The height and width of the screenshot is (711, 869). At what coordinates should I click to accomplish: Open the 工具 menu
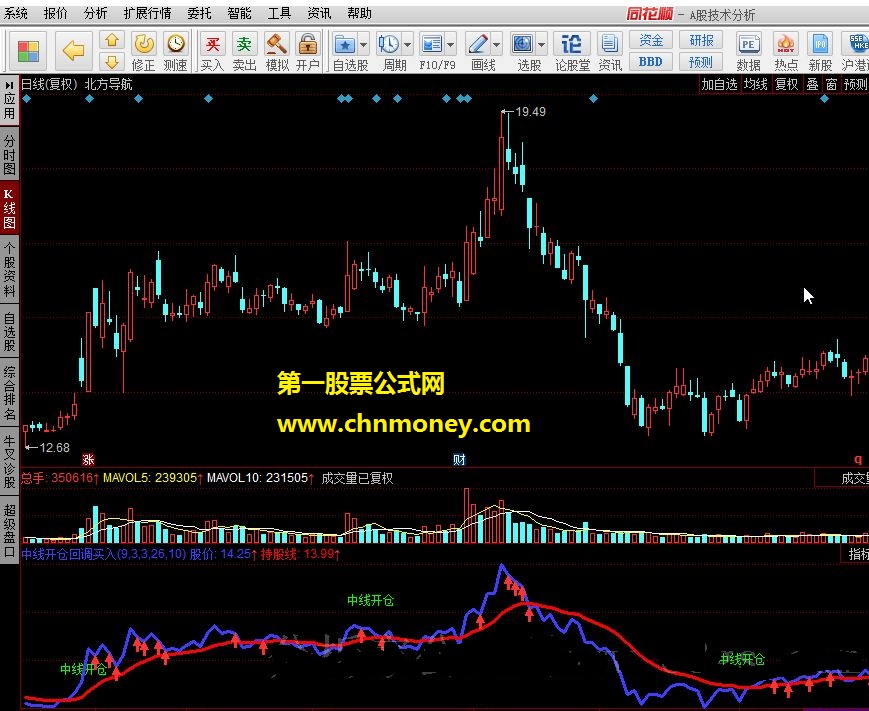click(x=279, y=13)
